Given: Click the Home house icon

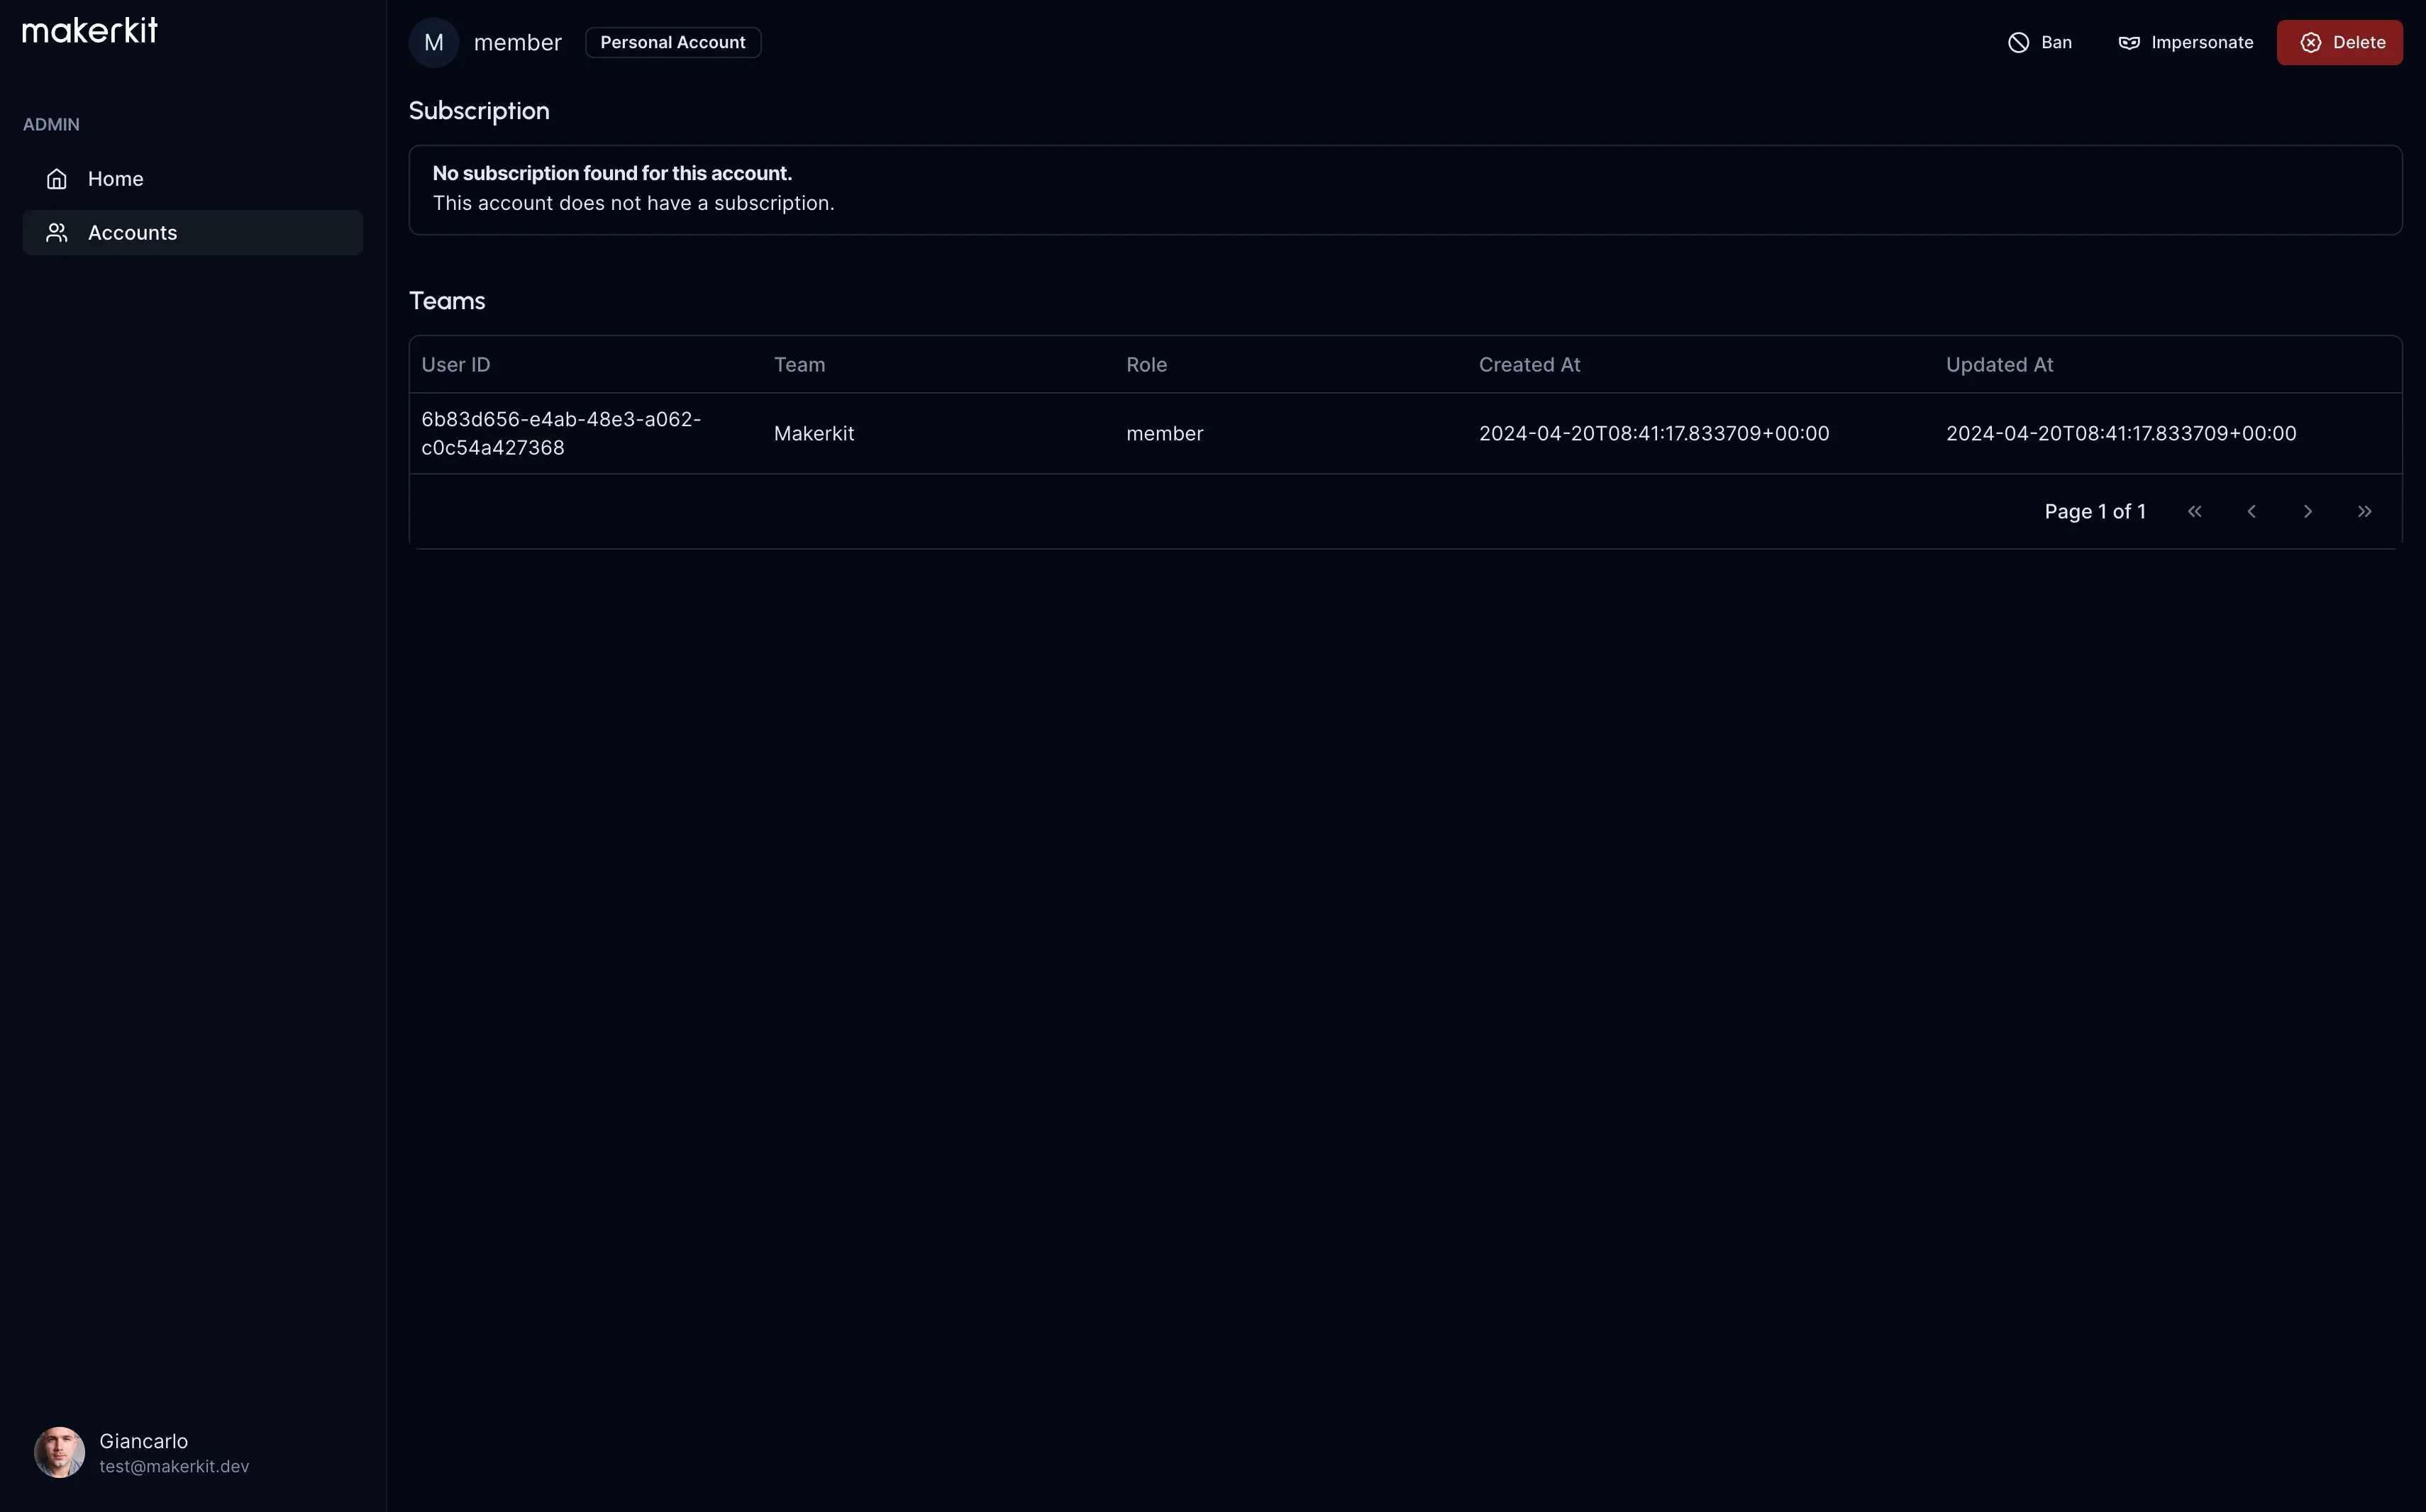Looking at the screenshot, I should (57, 179).
